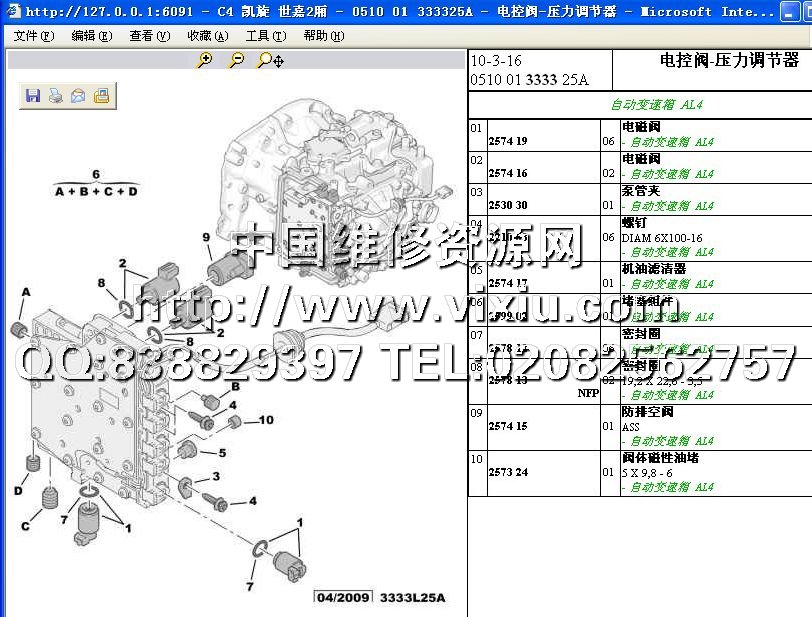The width and height of the screenshot is (812, 617).
Task: Open the 收藏(A) favorites menu
Action: point(207,36)
